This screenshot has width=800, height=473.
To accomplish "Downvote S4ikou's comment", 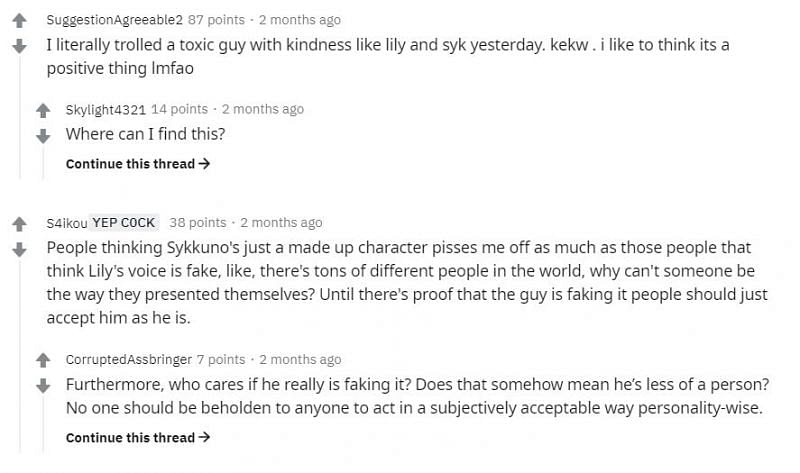I will pyautogui.click(x=17, y=249).
